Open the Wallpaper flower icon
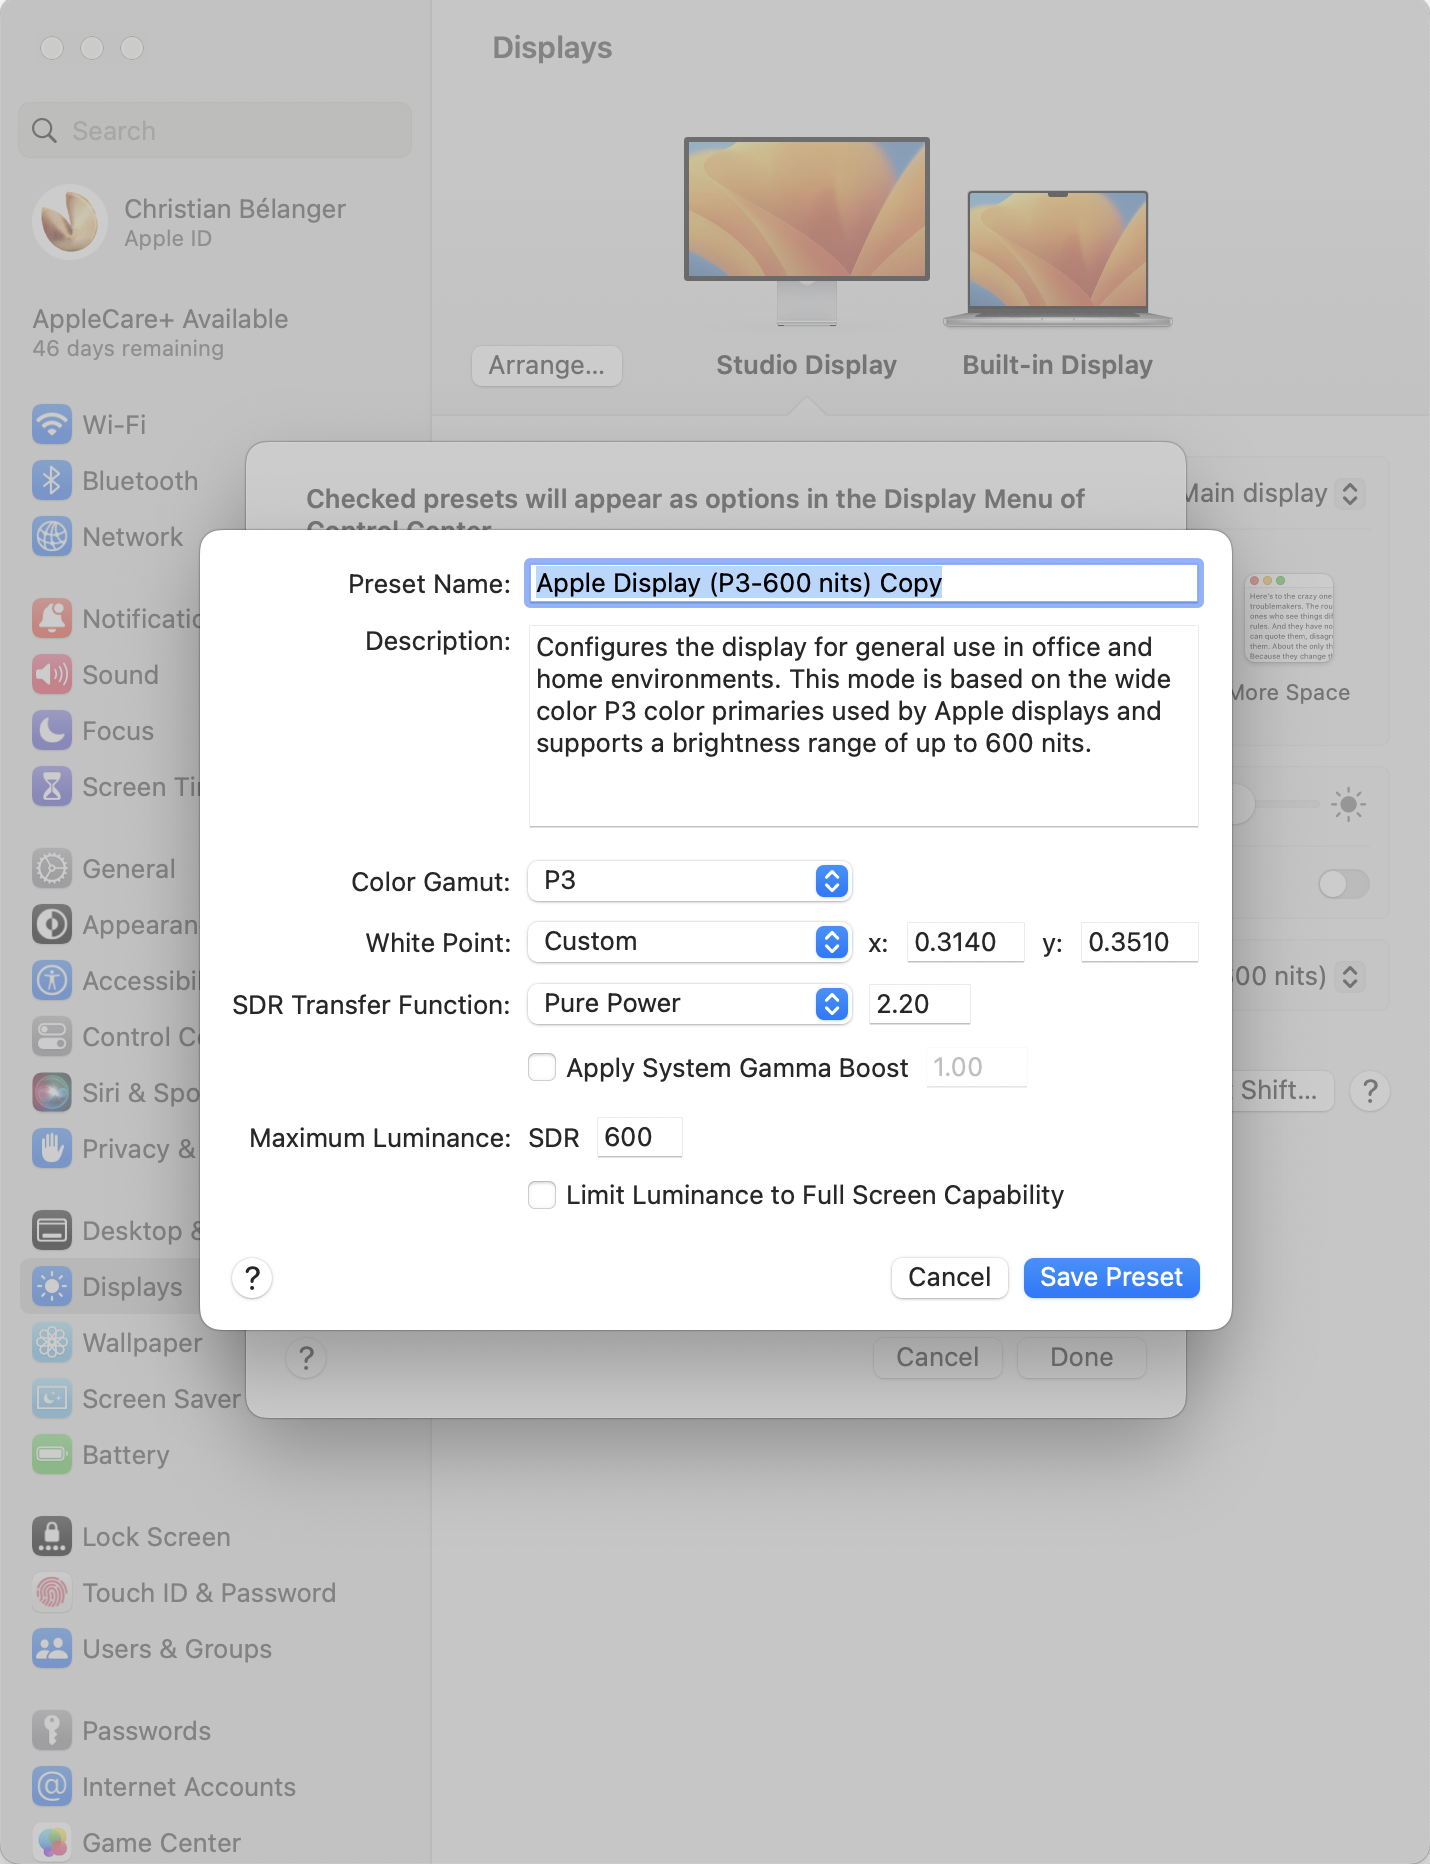 pos(52,1343)
